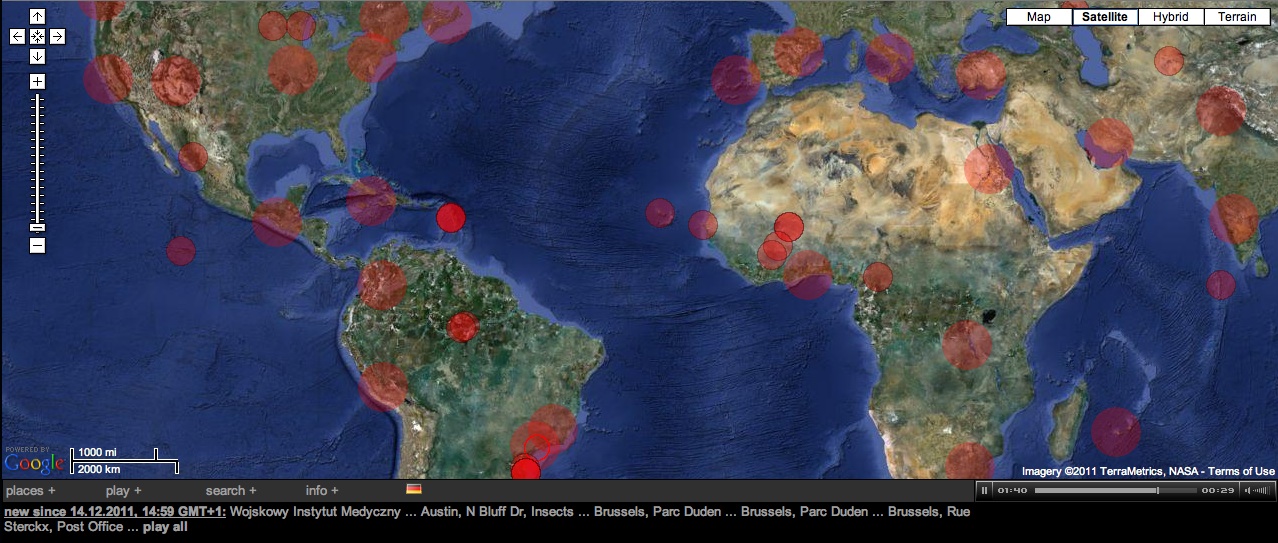Viewport: 1278px width, 543px height.
Task: Select the Satellite map type
Action: tap(1105, 16)
